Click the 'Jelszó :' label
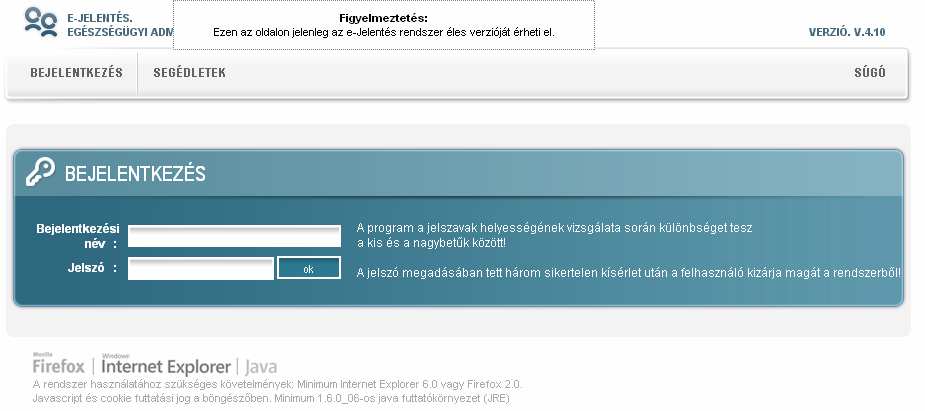The width and height of the screenshot is (925, 411). [92, 268]
